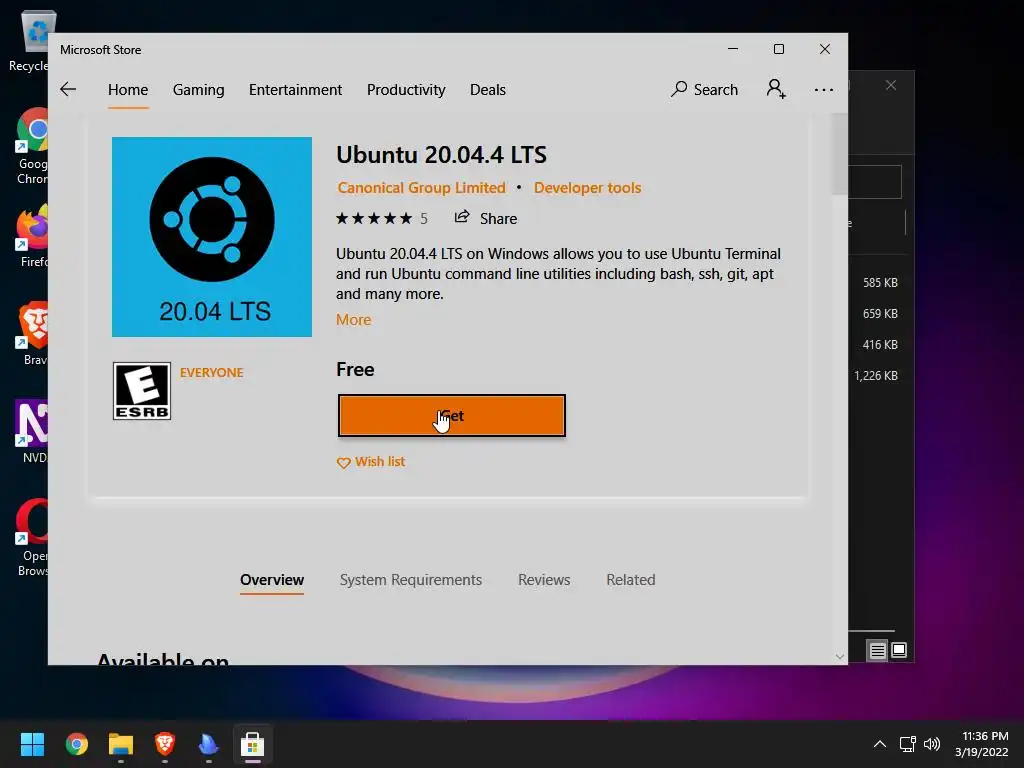Switch to the Reviews tab
The height and width of the screenshot is (768, 1024).
point(544,580)
